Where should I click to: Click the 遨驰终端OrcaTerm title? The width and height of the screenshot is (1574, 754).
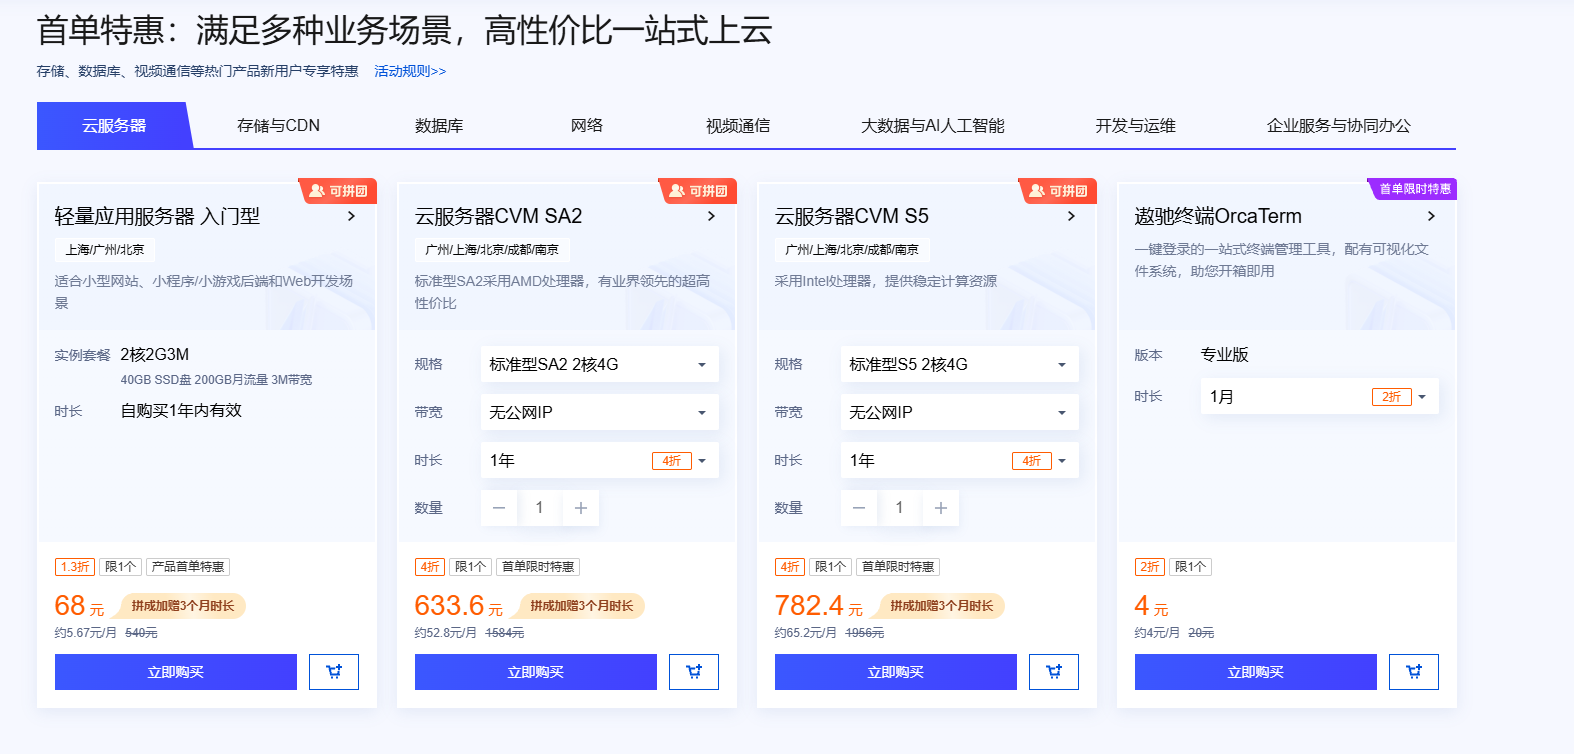[1218, 216]
